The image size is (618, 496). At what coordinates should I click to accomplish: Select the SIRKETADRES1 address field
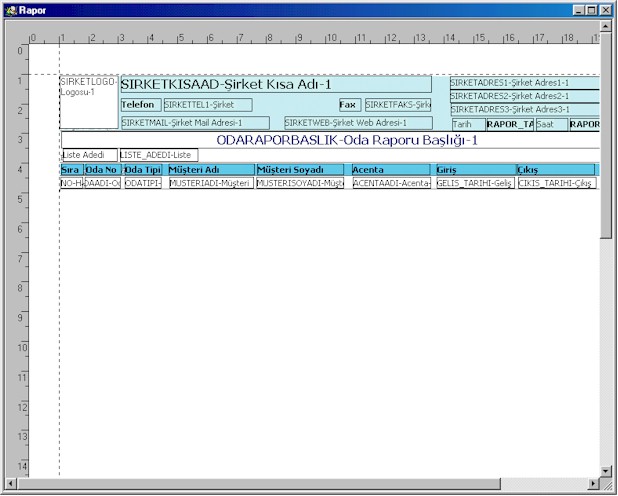pos(523,83)
